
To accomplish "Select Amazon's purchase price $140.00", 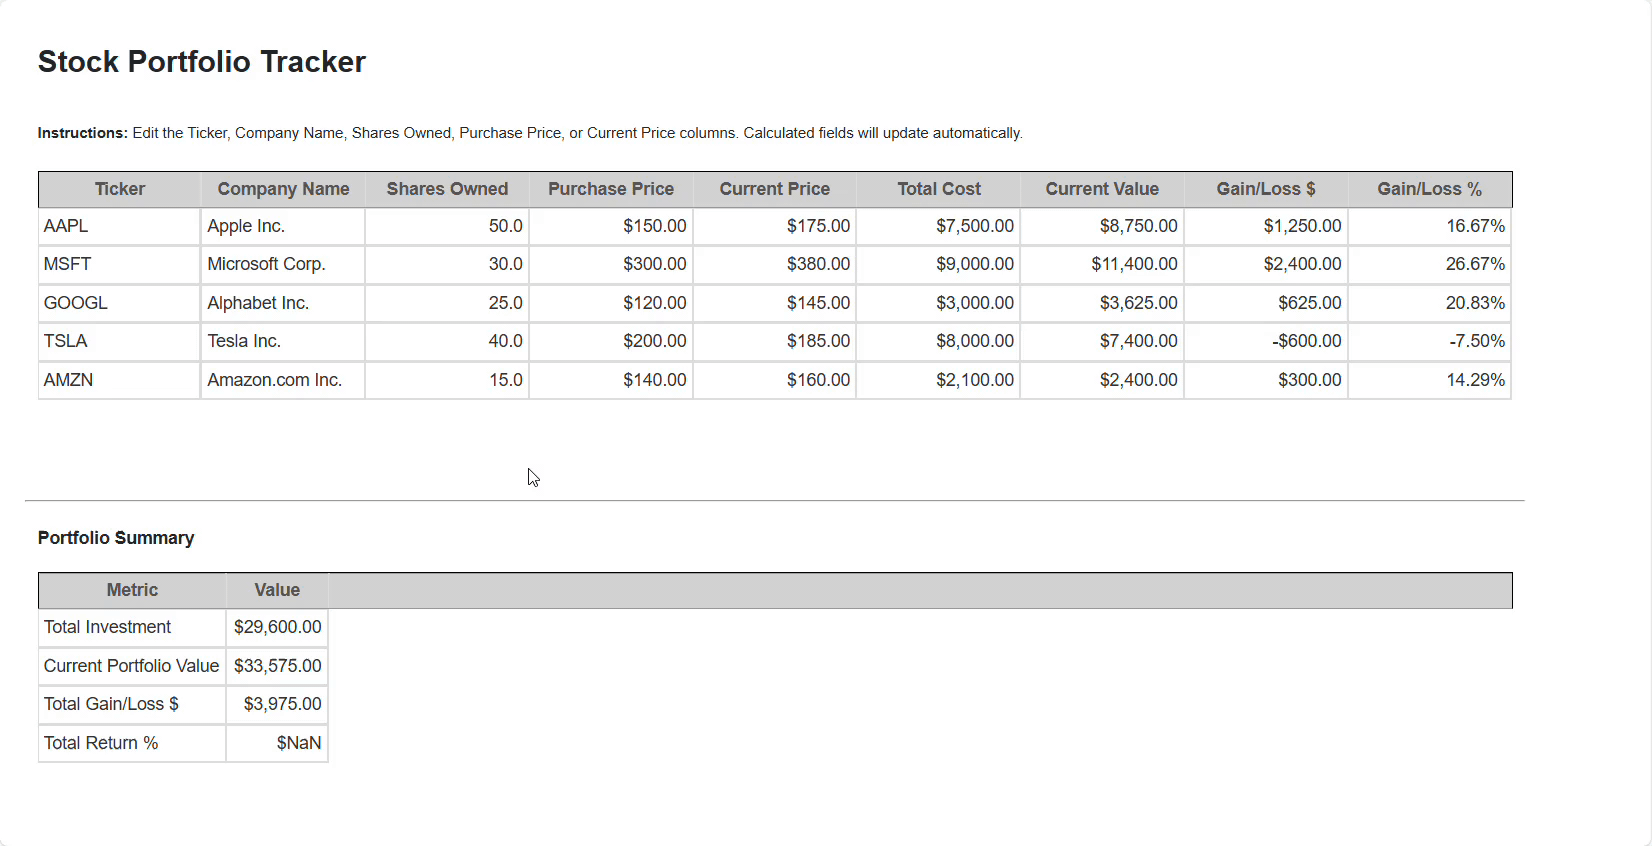I will pos(611,380).
